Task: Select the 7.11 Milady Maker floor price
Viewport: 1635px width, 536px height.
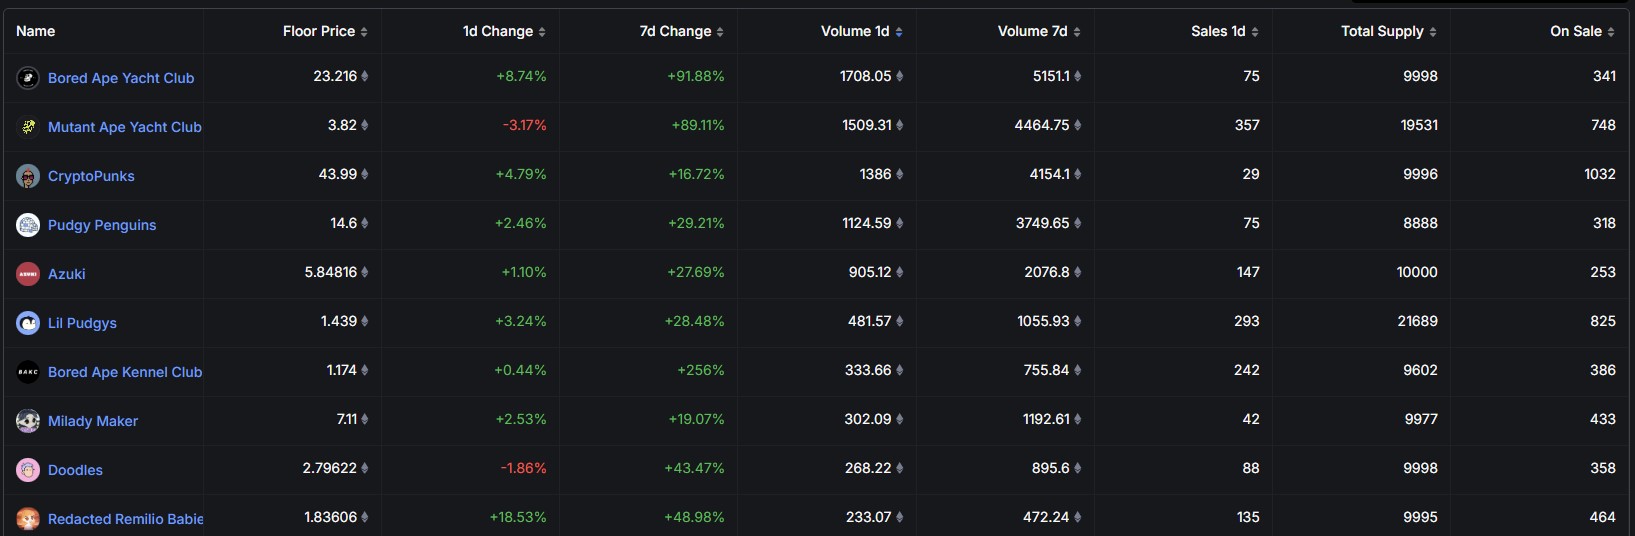Action: pyautogui.click(x=347, y=419)
